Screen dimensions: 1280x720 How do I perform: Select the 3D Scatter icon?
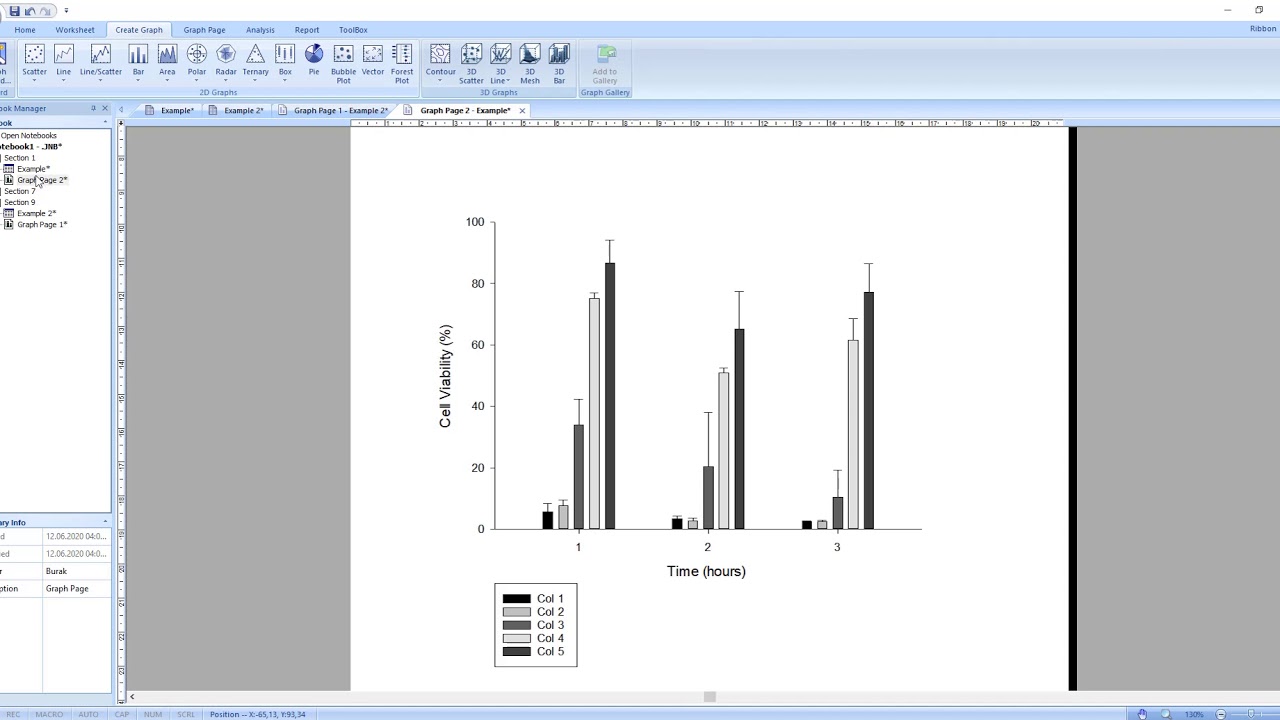coord(471,54)
